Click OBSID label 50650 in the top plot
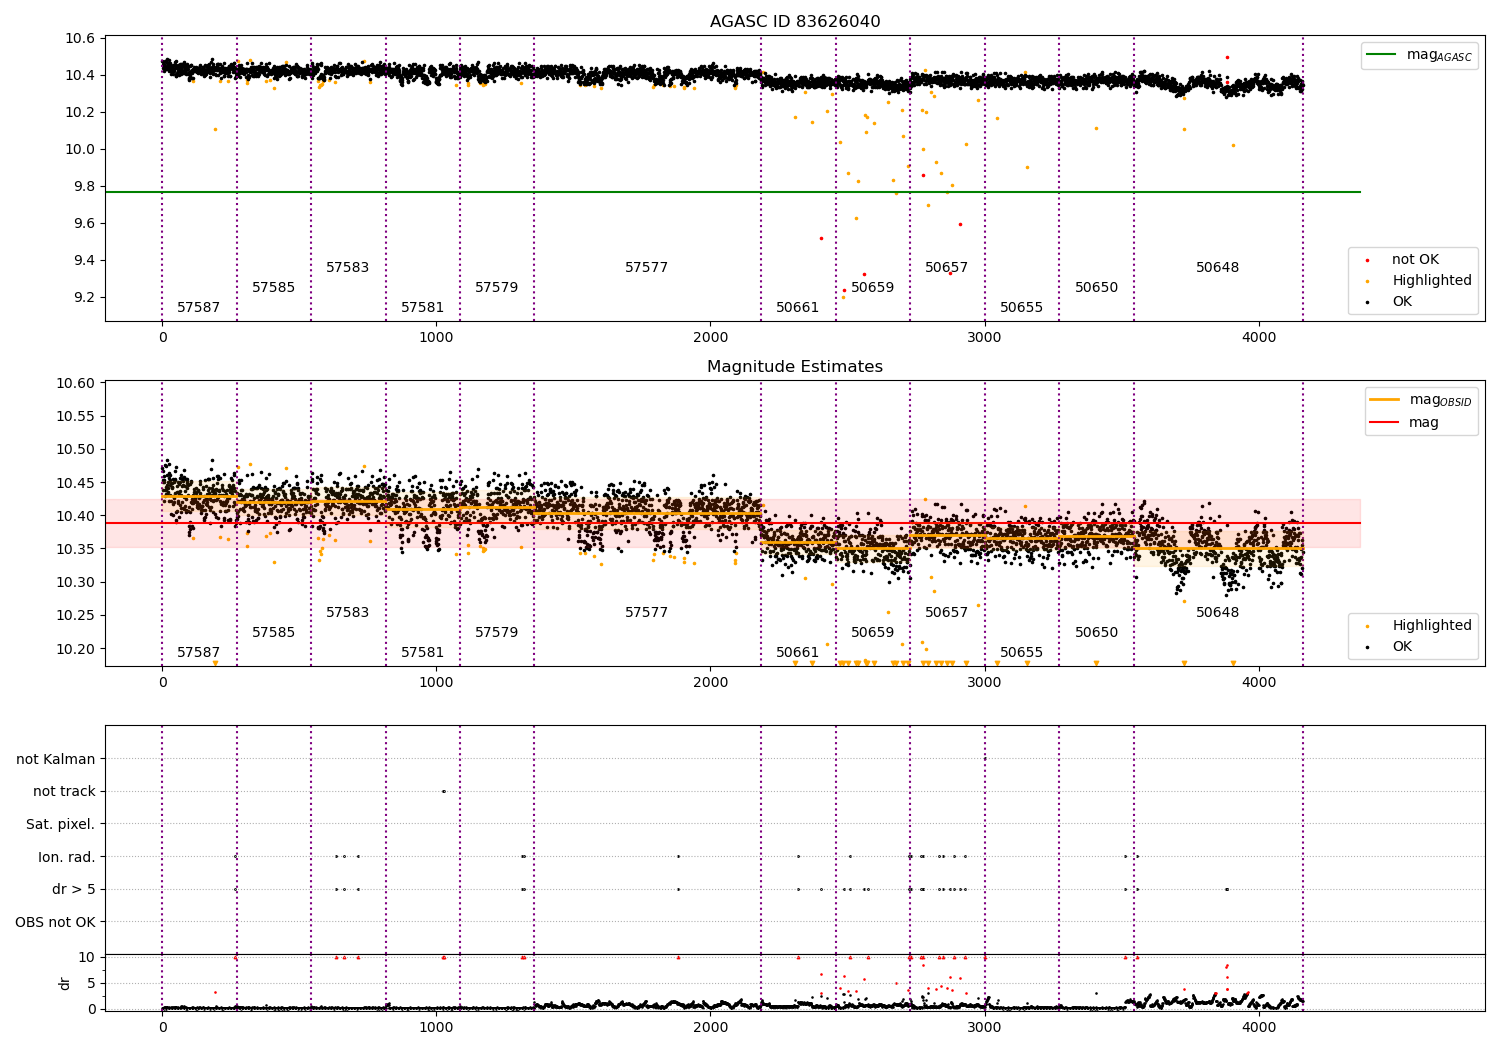 coord(1097,288)
